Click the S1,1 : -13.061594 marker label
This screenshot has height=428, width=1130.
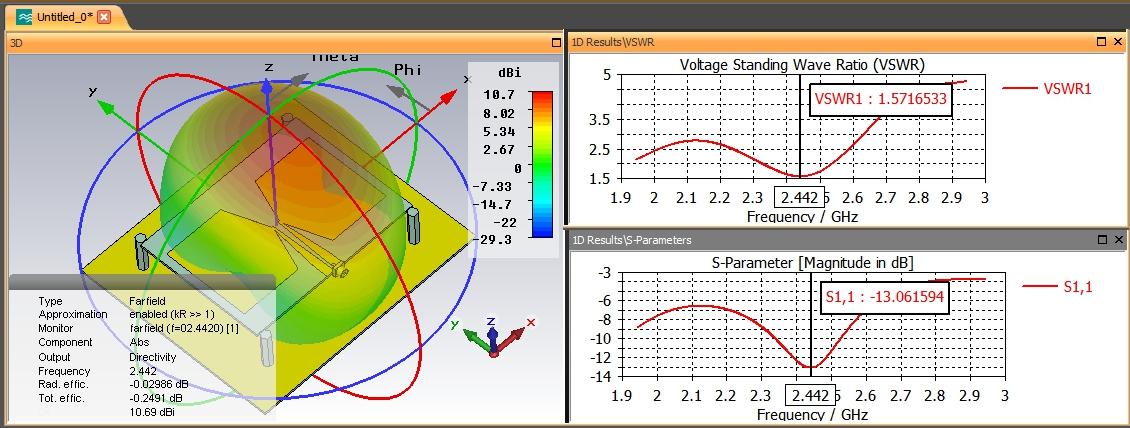(x=885, y=297)
